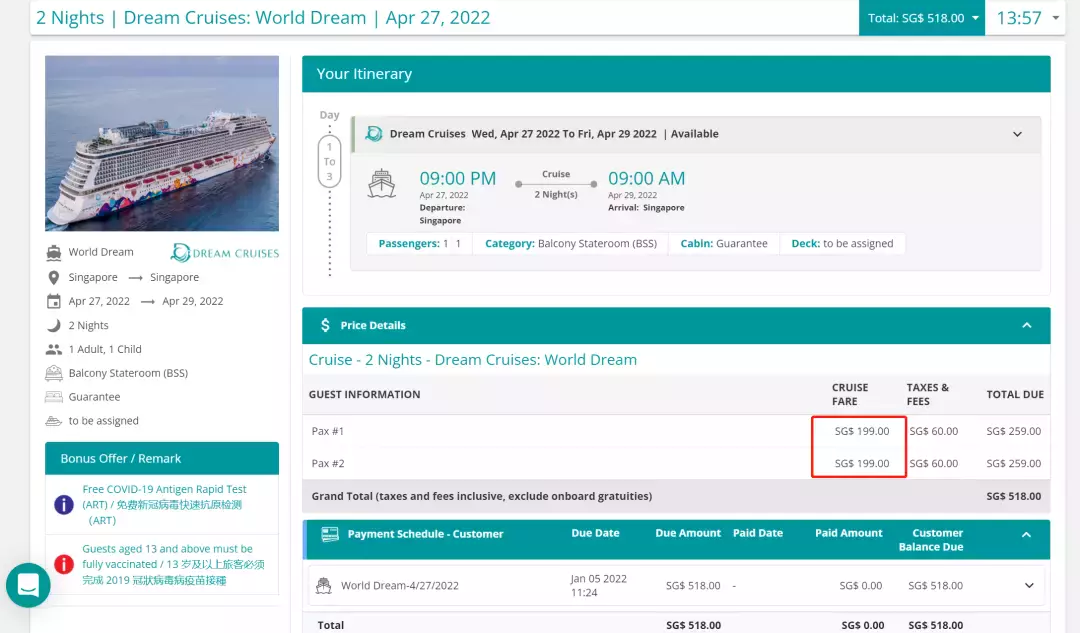The width and height of the screenshot is (1080, 633).
Task: Open the Total SG$ 518.00 dropdown
Action: [922, 18]
